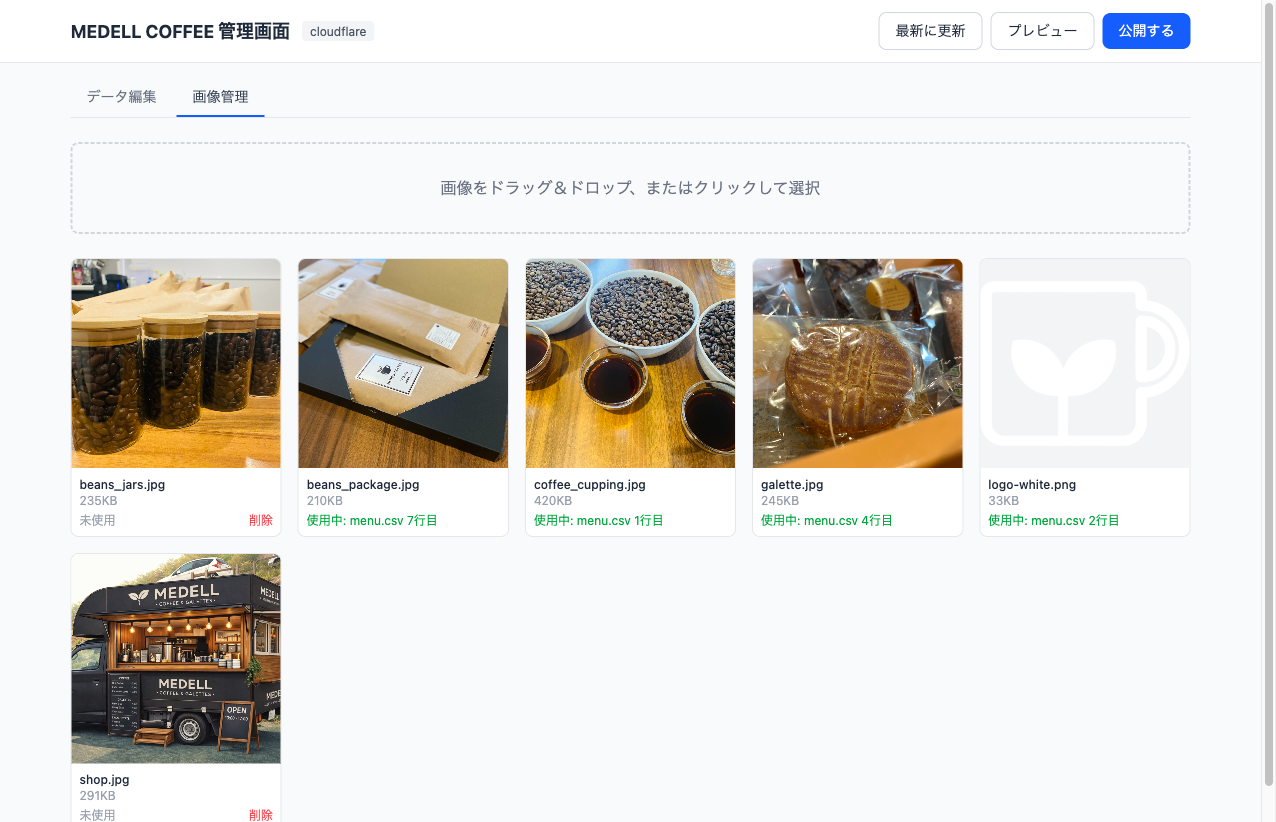
Task: Open menu.csv 1行目 usage link for coffee_cupping.jpg
Action: (x=597, y=520)
